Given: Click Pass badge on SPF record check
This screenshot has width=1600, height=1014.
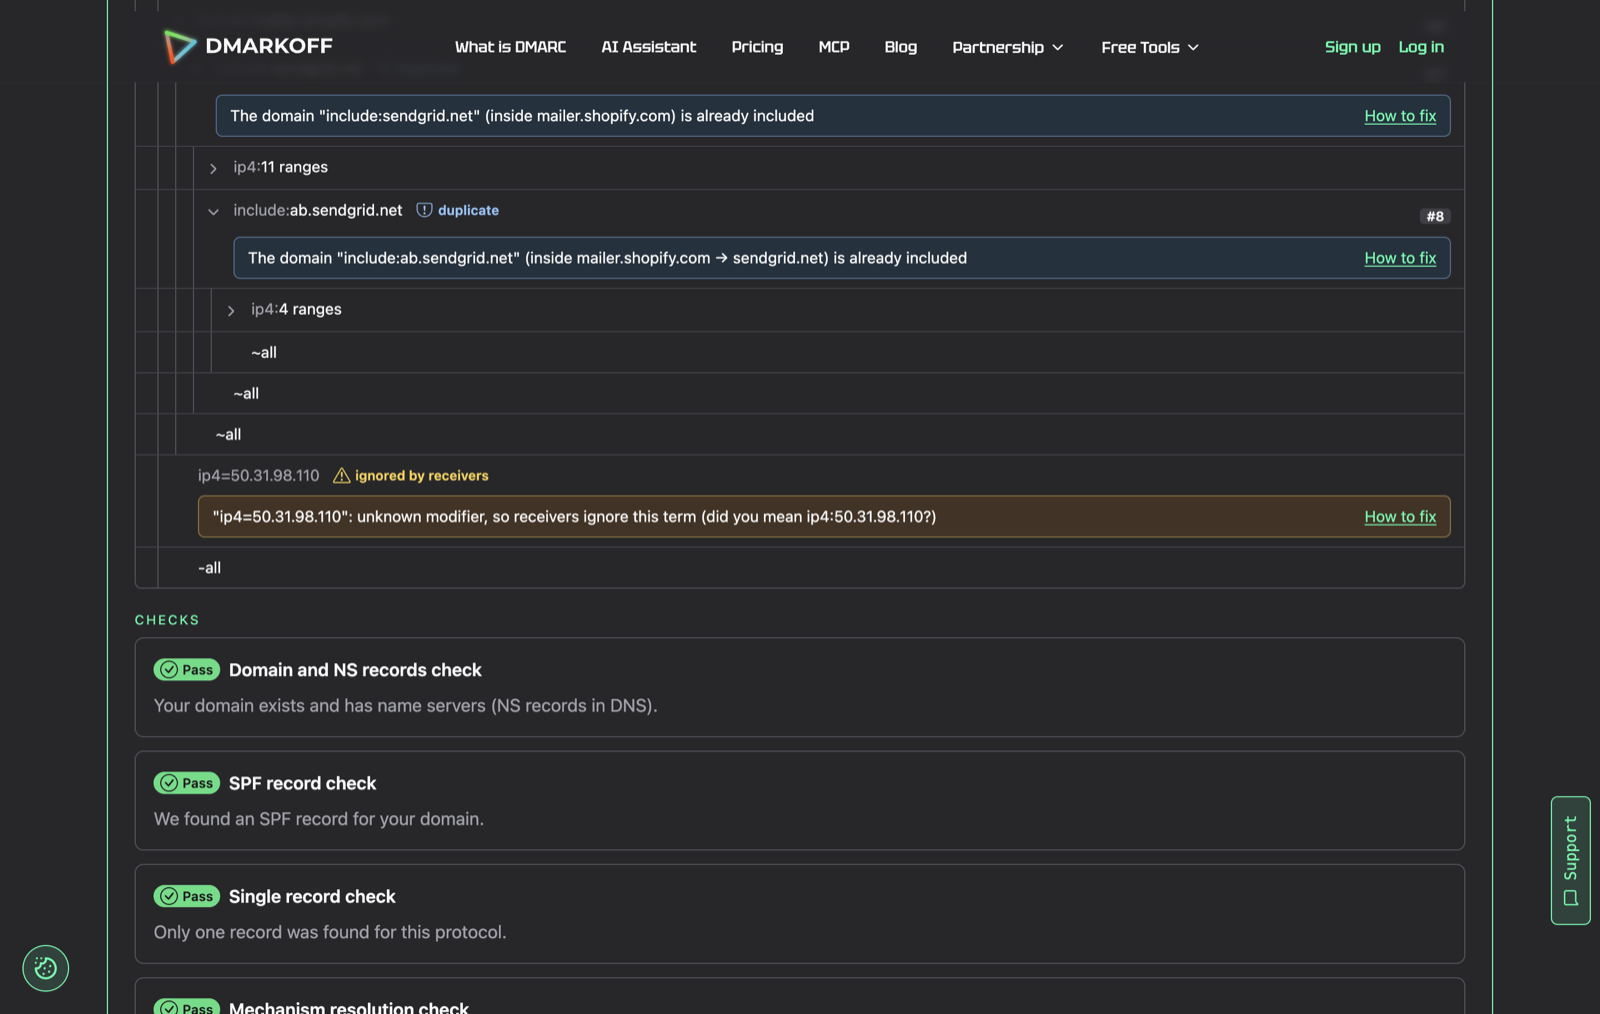Looking at the screenshot, I should [x=187, y=783].
